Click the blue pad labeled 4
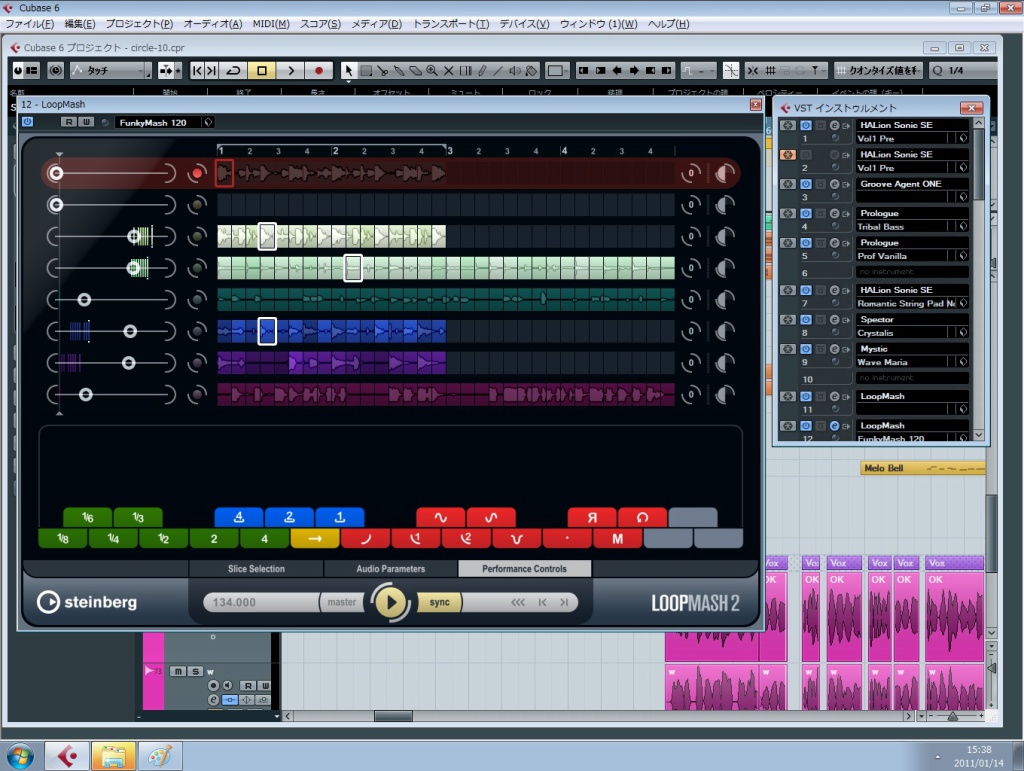Image resolution: width=1024 pixels, height=771 pixels. [x=239, y=517]
